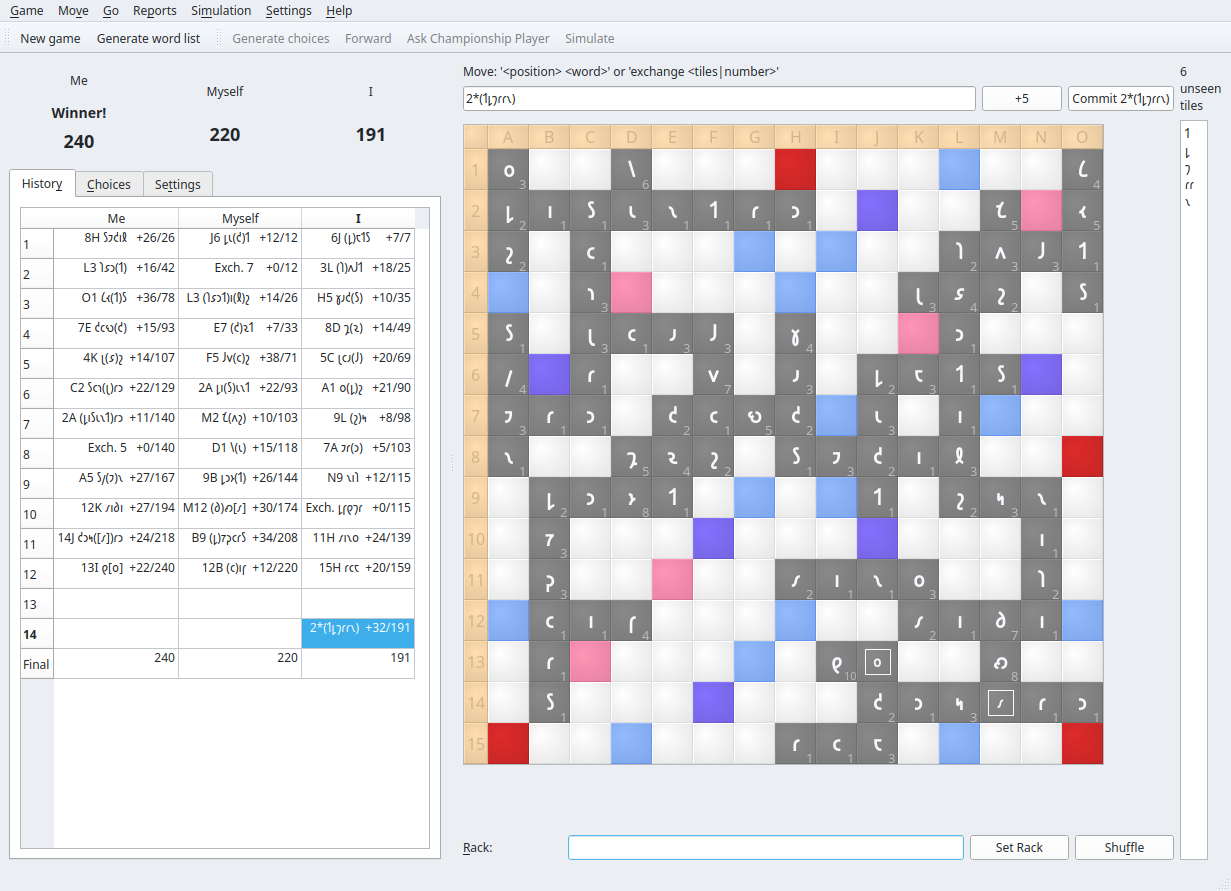The image size is (1231, 891).
Task: Click the Forward toolbar item
Action: [x=368, y=39]
